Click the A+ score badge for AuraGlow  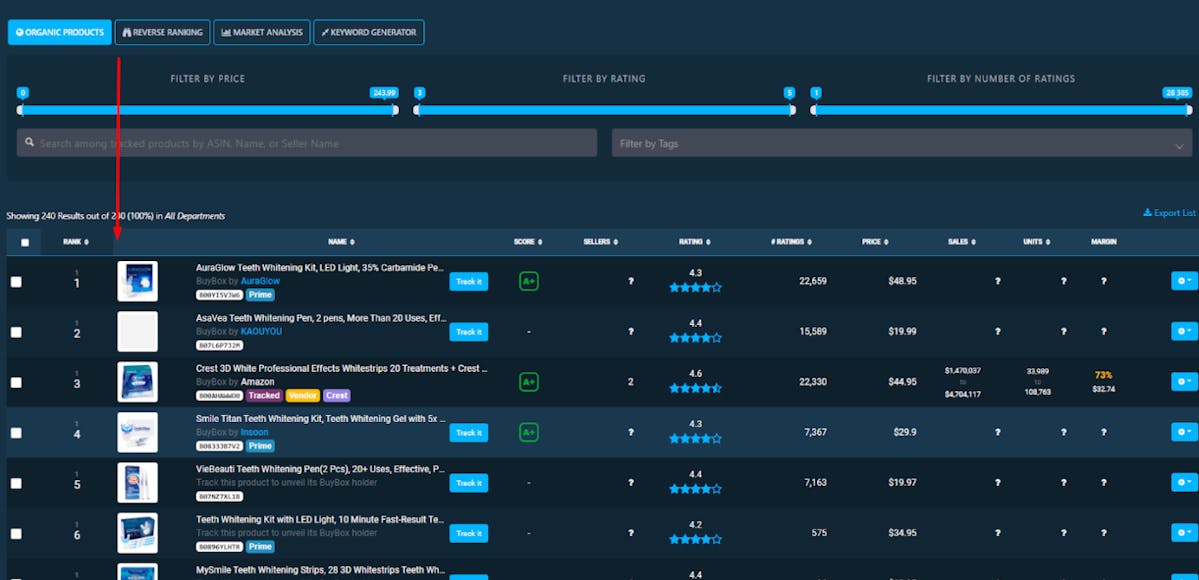tap(528, 281)
